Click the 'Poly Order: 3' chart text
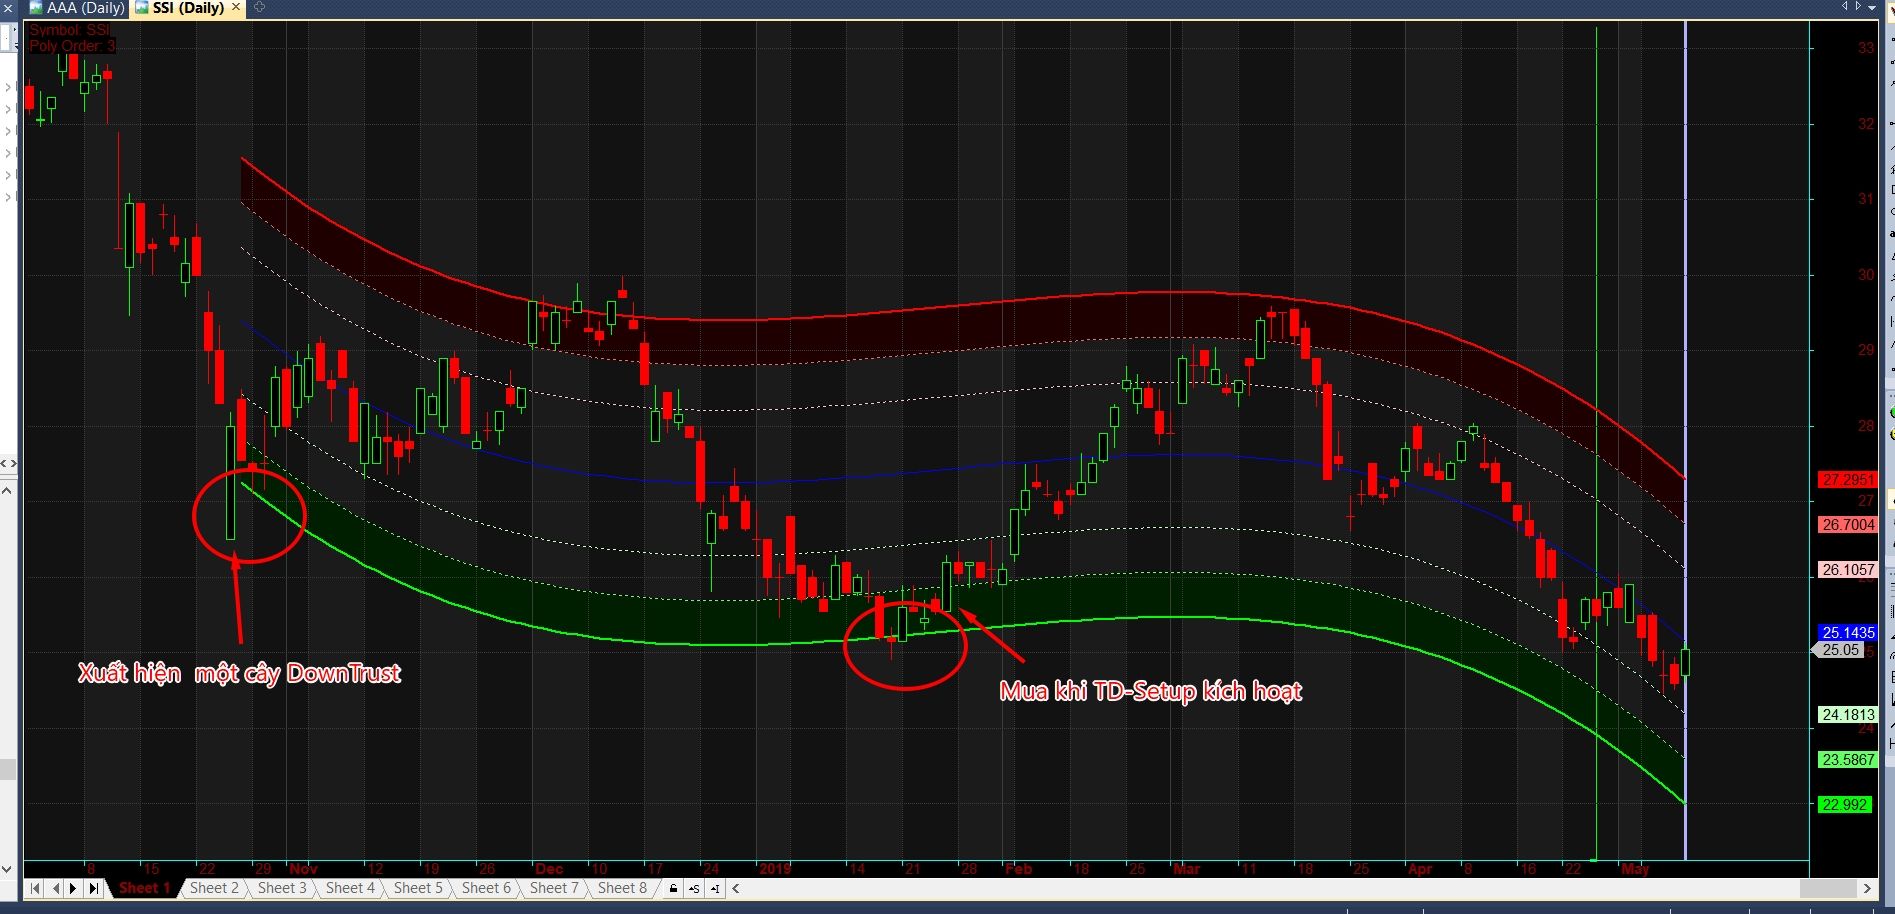The width and height of the screenshot is (1895, 914). (72, 46)
